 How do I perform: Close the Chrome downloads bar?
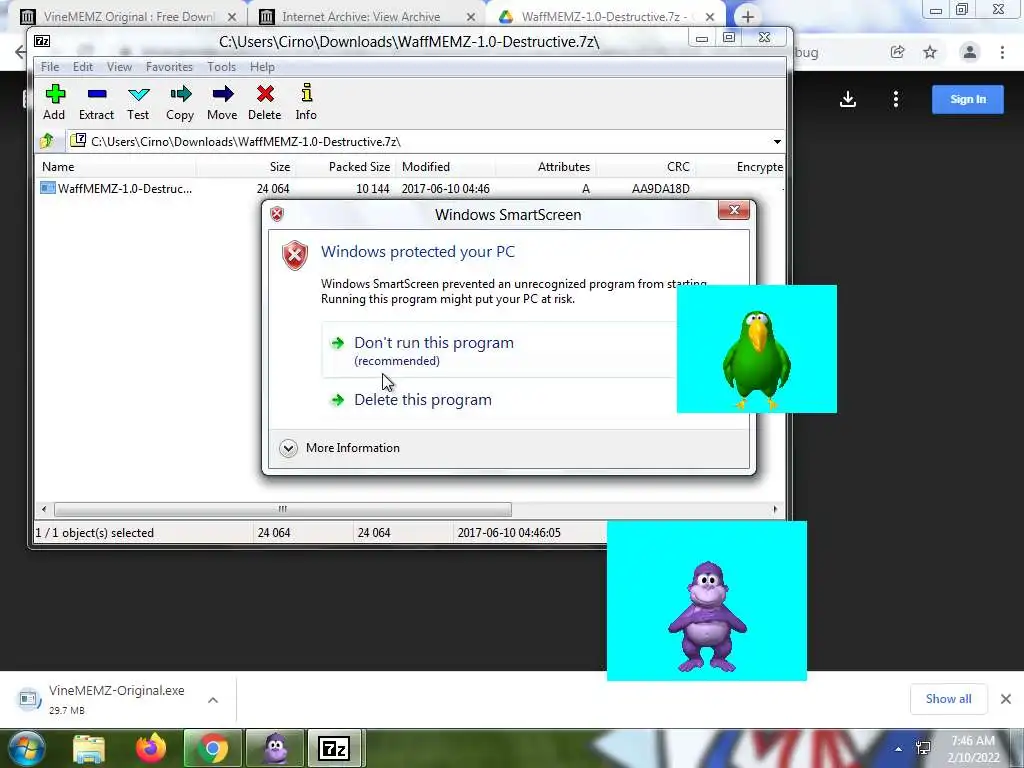[1006, 699]
